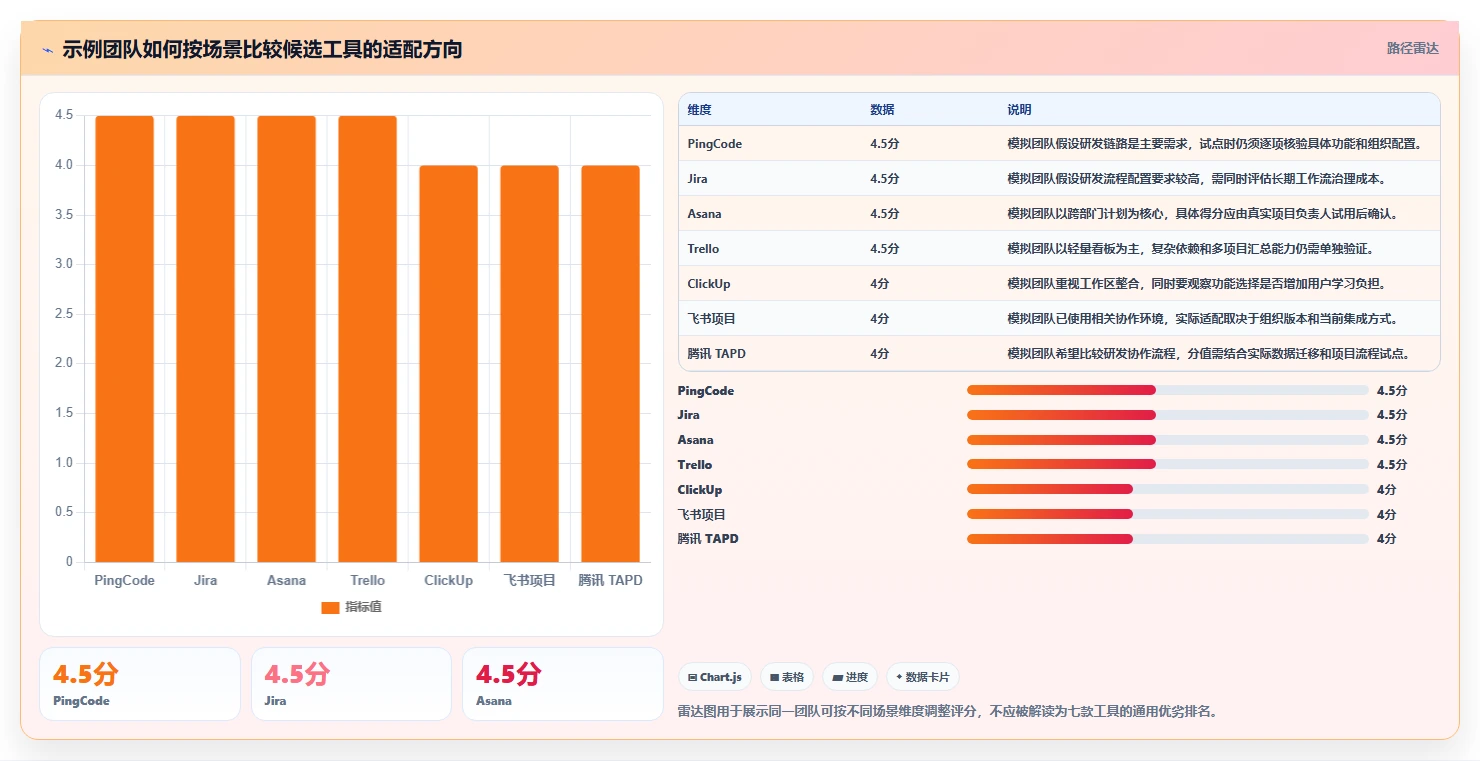Click the spark icon before the header title
The height and width of the screenshot is (761, 1480).
tap(47, 50)
